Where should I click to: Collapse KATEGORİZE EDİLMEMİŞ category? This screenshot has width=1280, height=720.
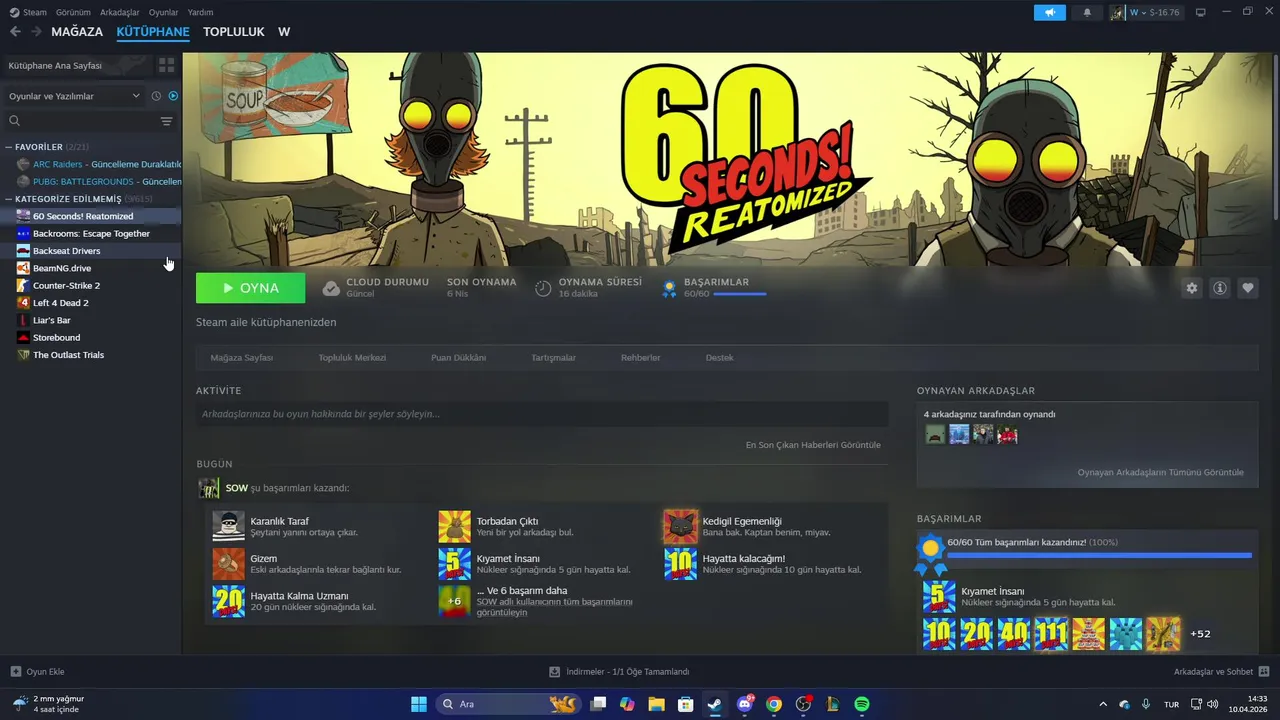[9, 199]
